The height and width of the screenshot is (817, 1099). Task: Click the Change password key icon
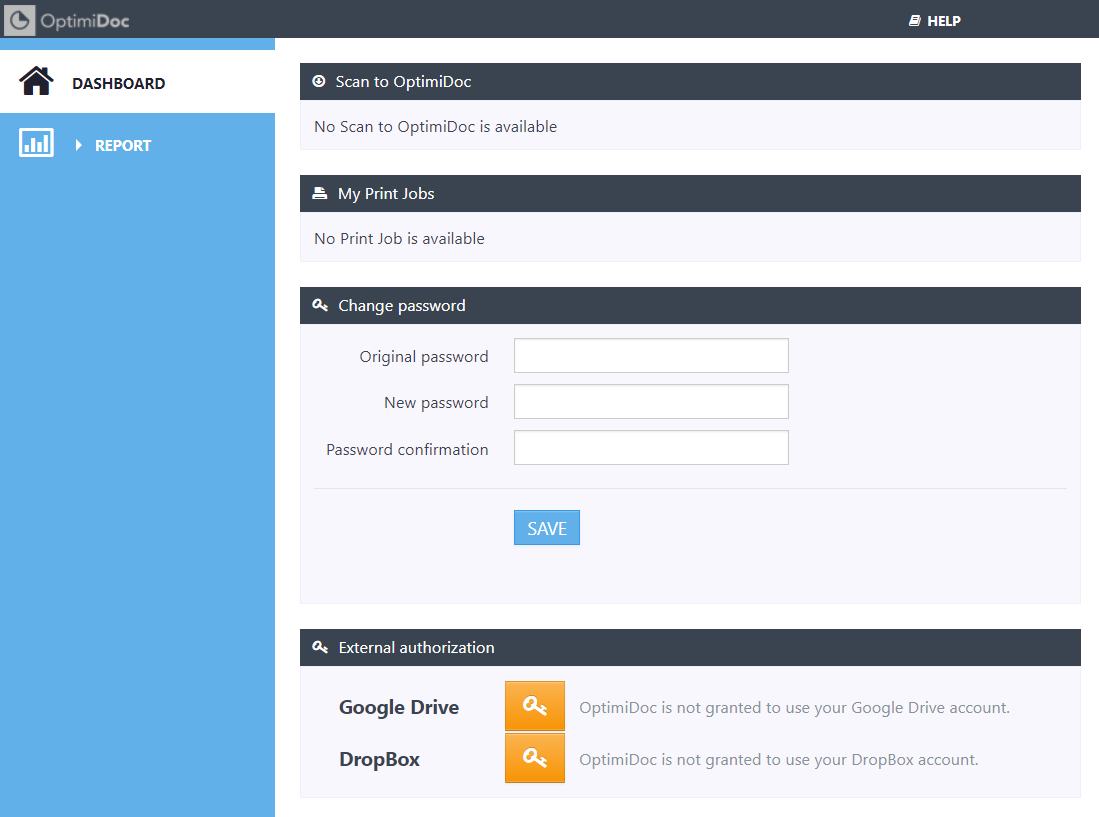320,306
